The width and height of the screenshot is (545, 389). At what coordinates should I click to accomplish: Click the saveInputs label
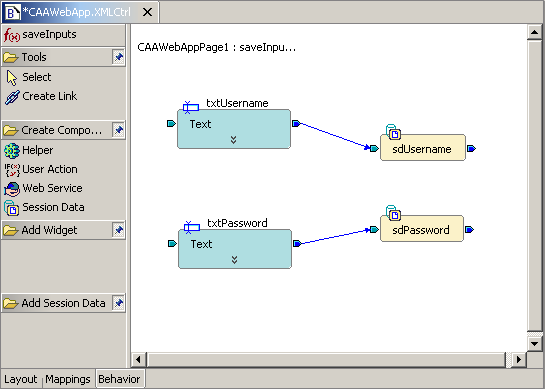pyautogui.click(x=49, y=34)
